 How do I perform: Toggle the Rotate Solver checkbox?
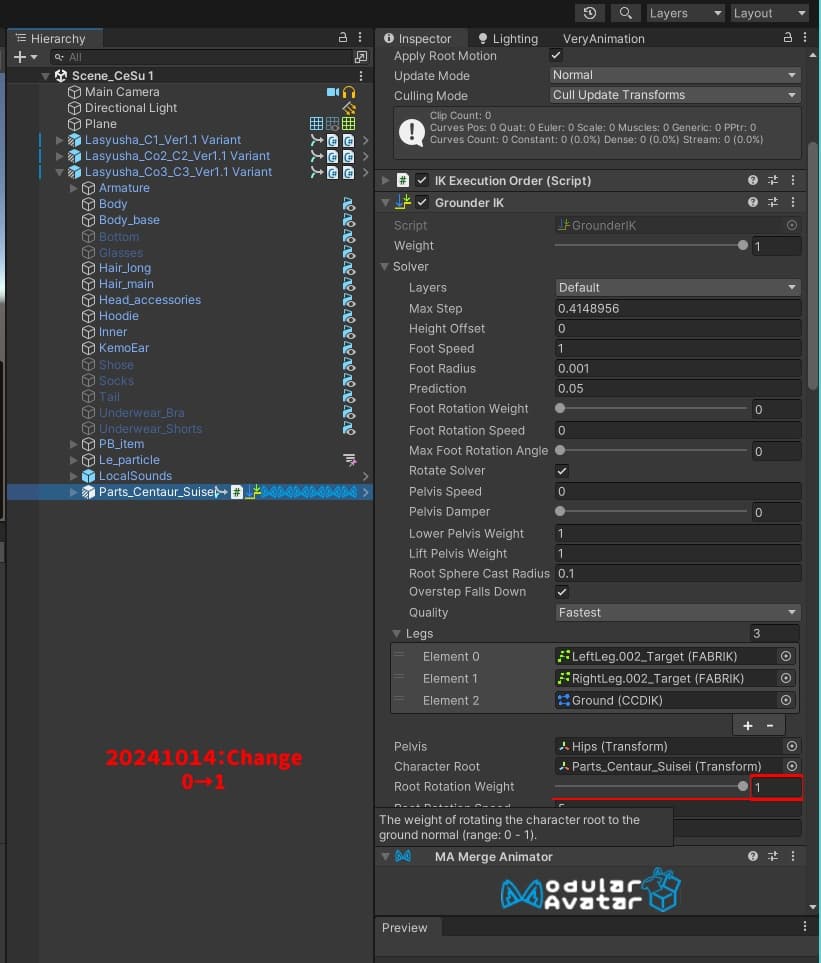tap(562, 471)
